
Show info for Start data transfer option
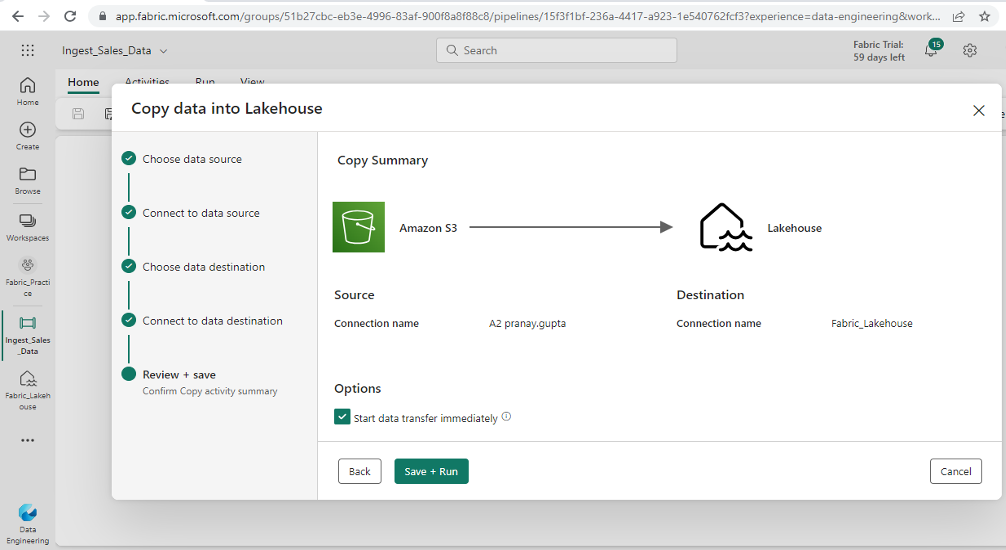coord(506,417)
